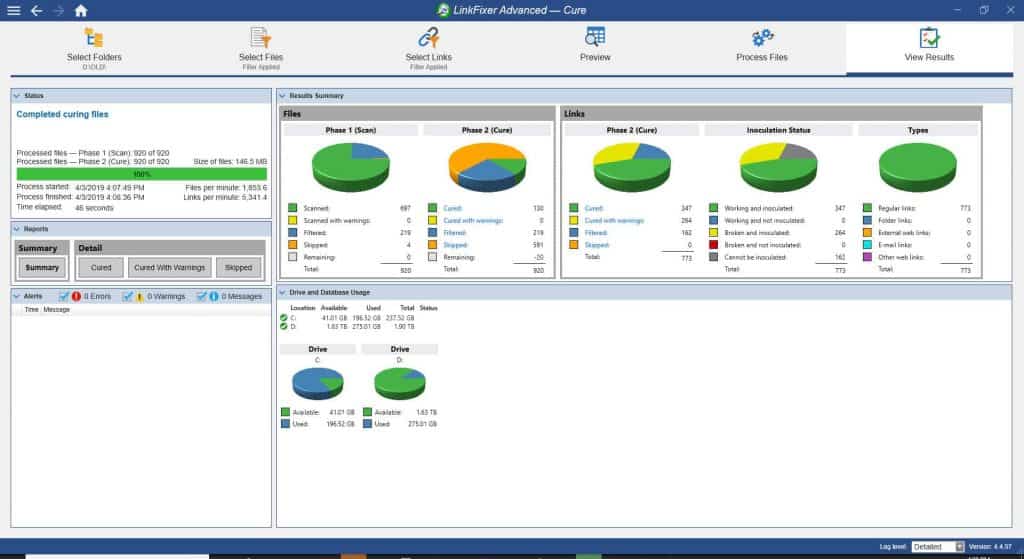Viewport: 1024px width, 559px height.
Task: Click the red Errors alert icon
Action: [76, 296]
